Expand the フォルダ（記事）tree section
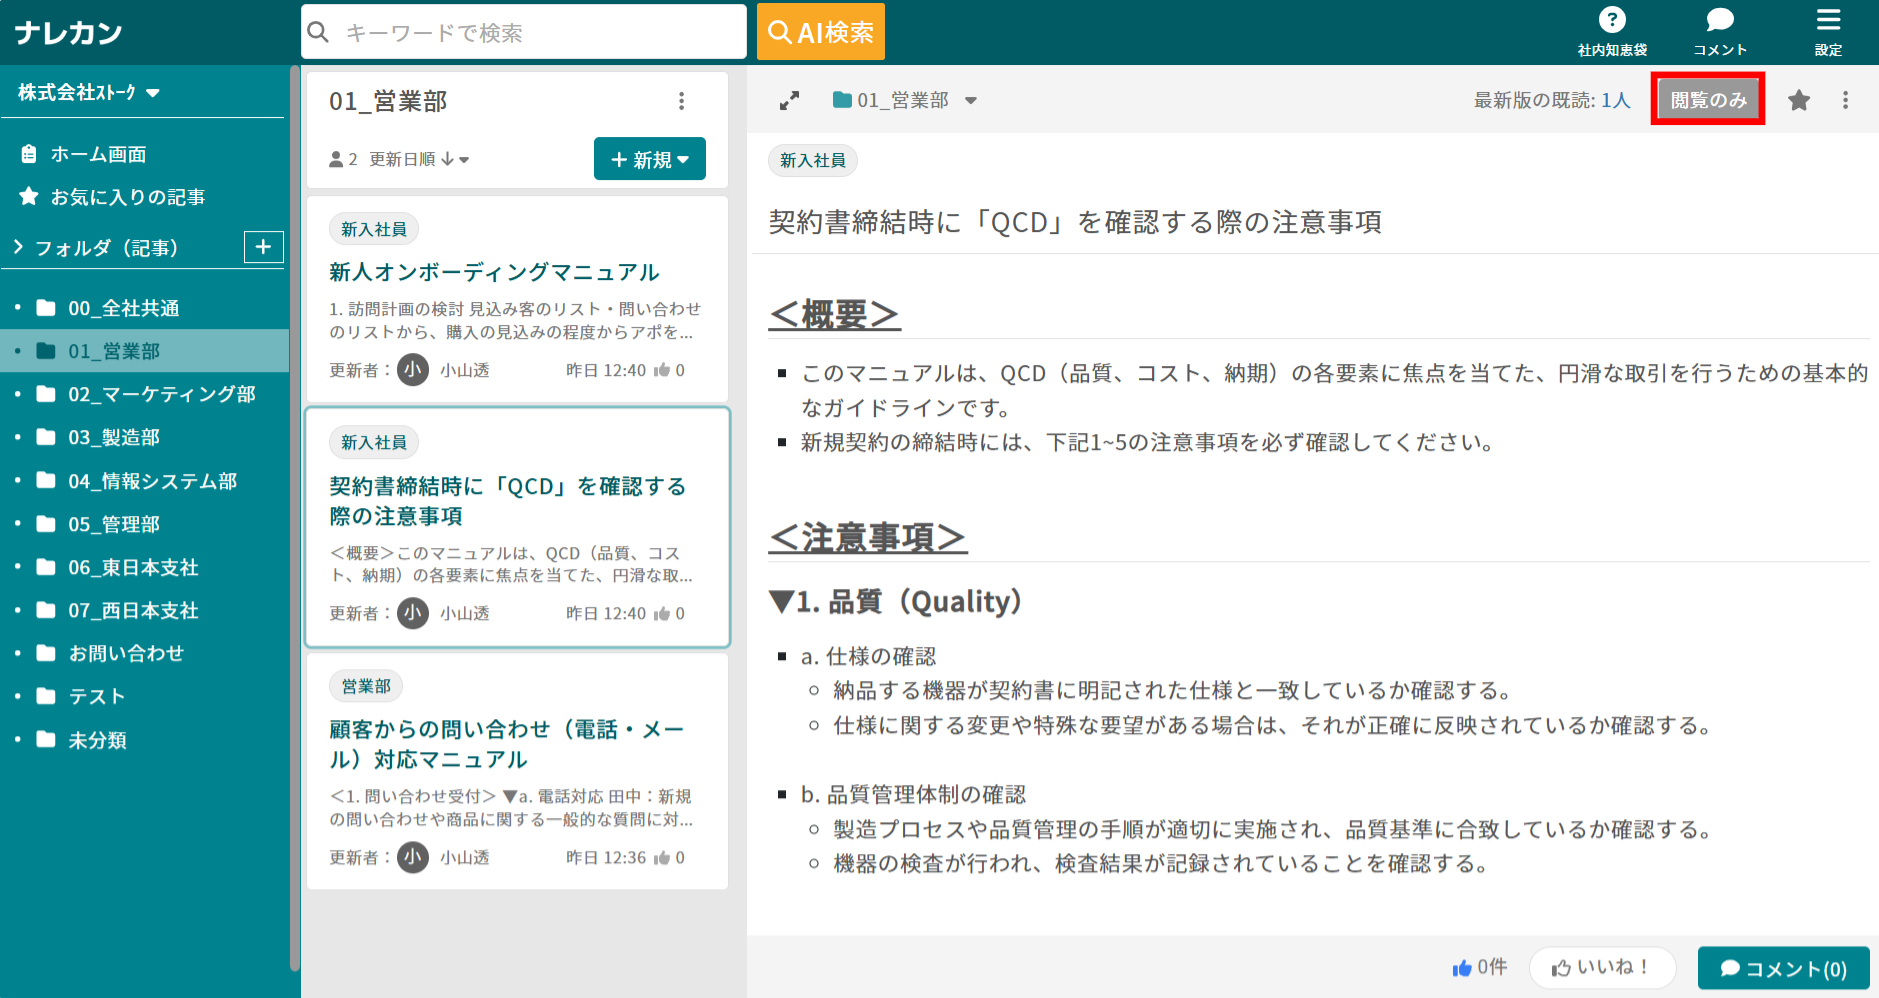The width and height of the screenshot is (1879, 998). point(18,247)
